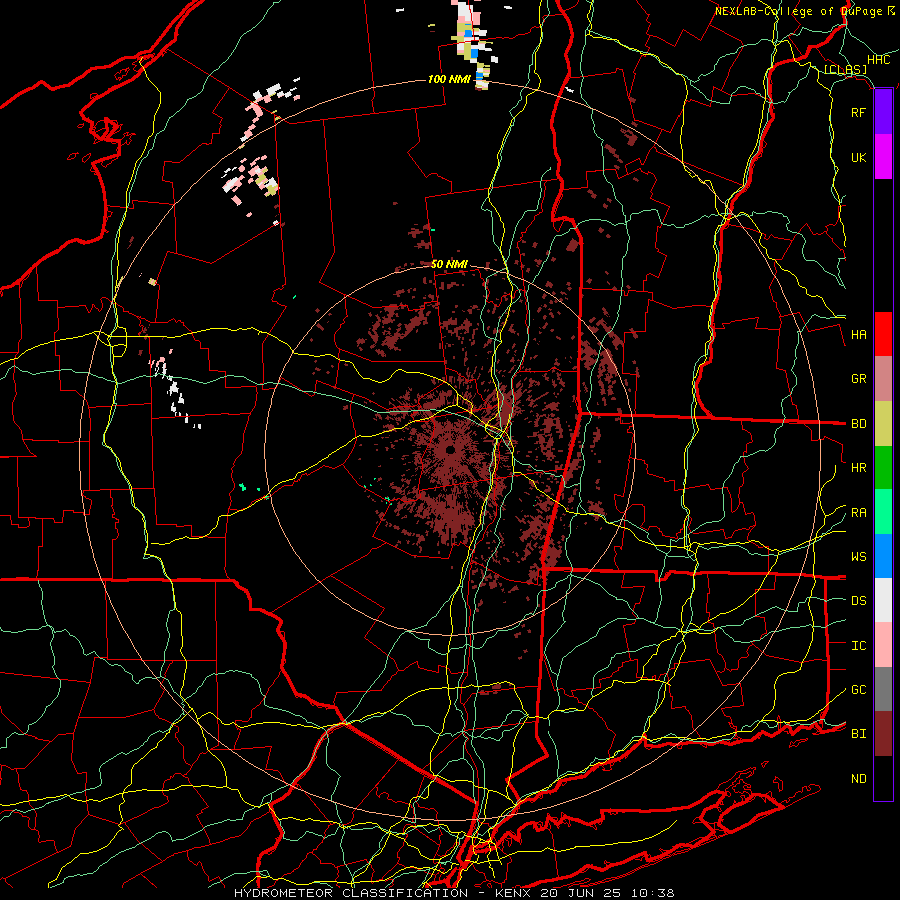This screenshot has height=900, width=900.
Task: Click the "KENX 20 JUN 25 10:38" timestamp
Action: tap(584, 893)
